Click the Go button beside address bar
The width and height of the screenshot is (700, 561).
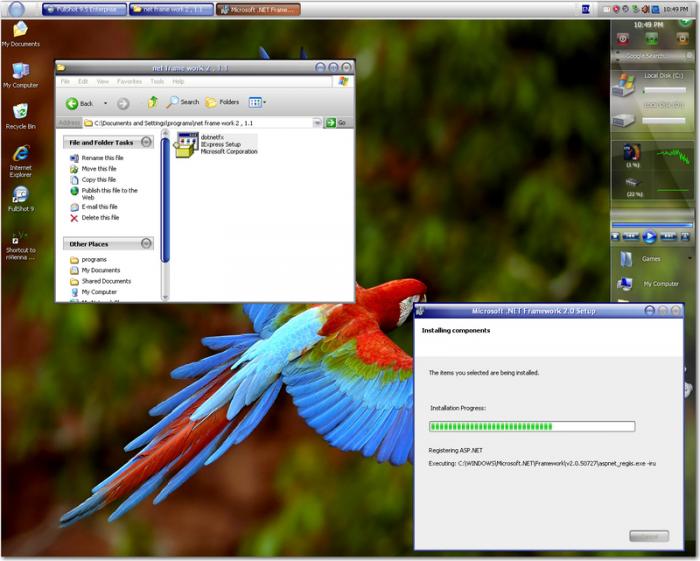[336, 123]
